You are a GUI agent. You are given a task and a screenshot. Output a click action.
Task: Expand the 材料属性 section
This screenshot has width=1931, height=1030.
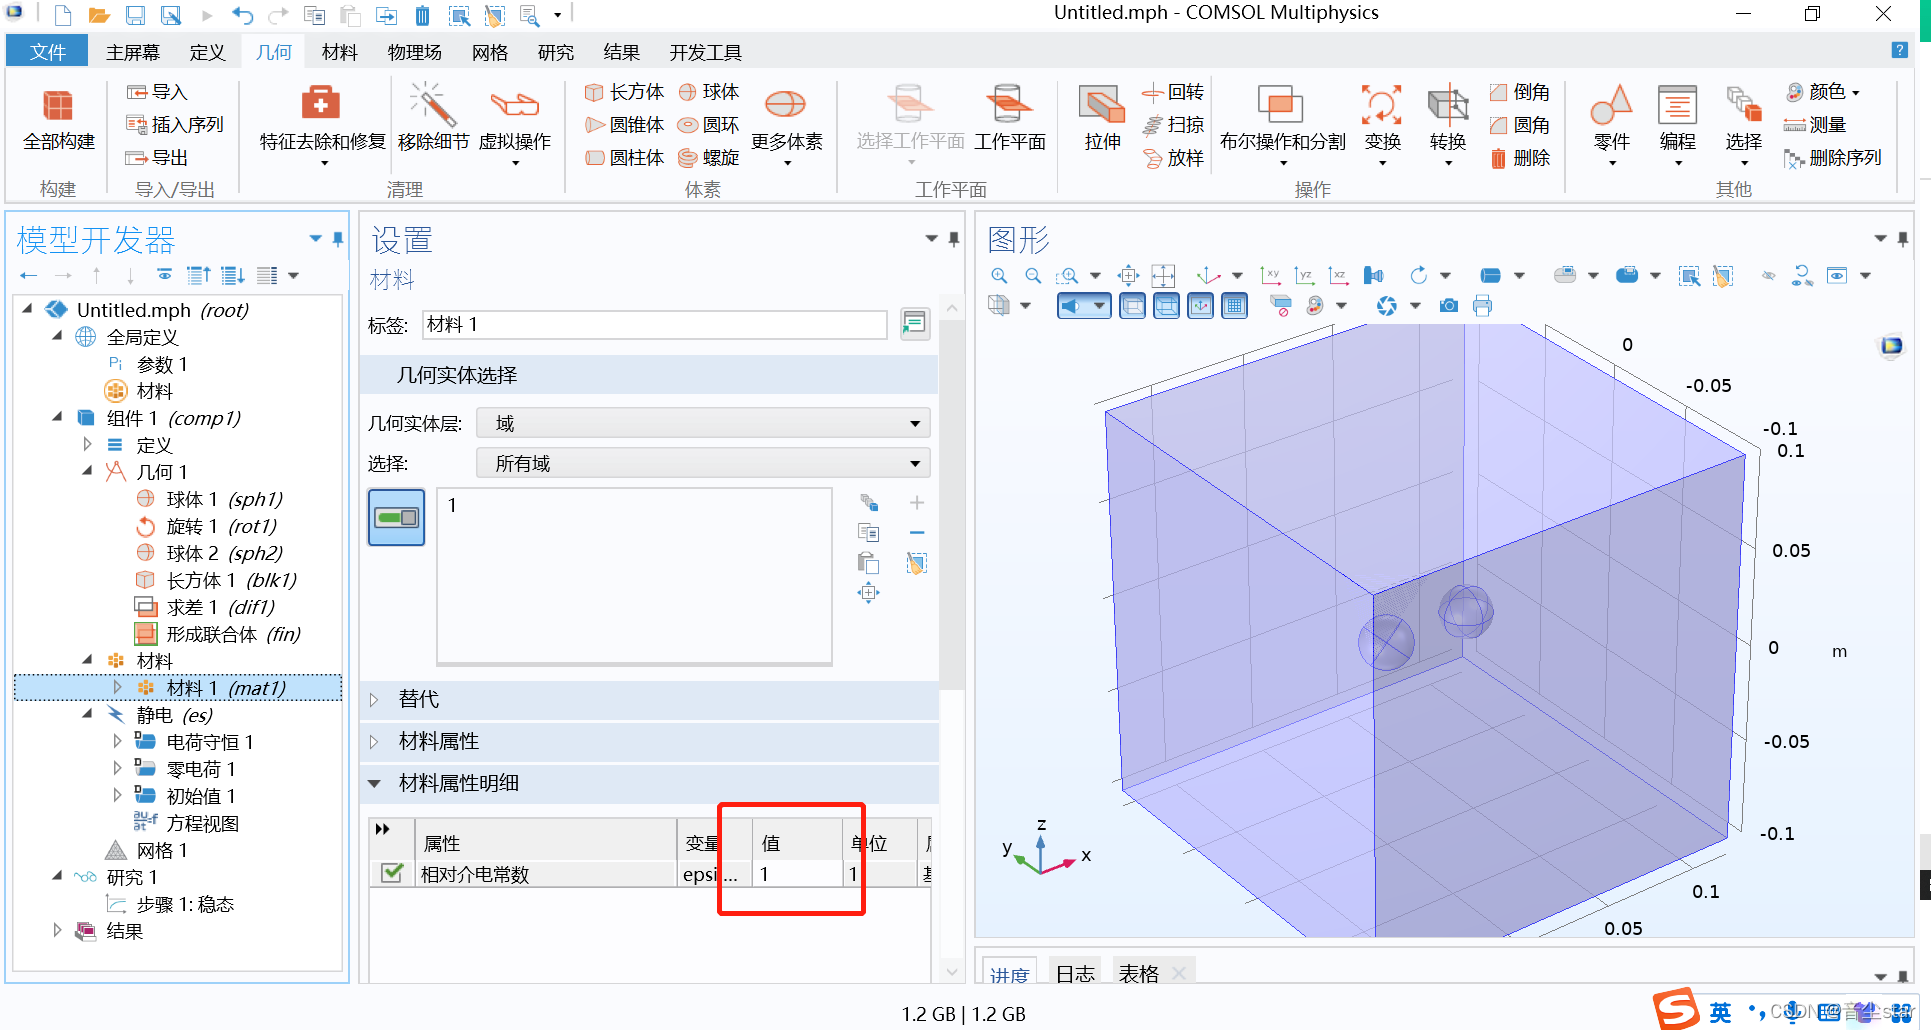(374, 741)
